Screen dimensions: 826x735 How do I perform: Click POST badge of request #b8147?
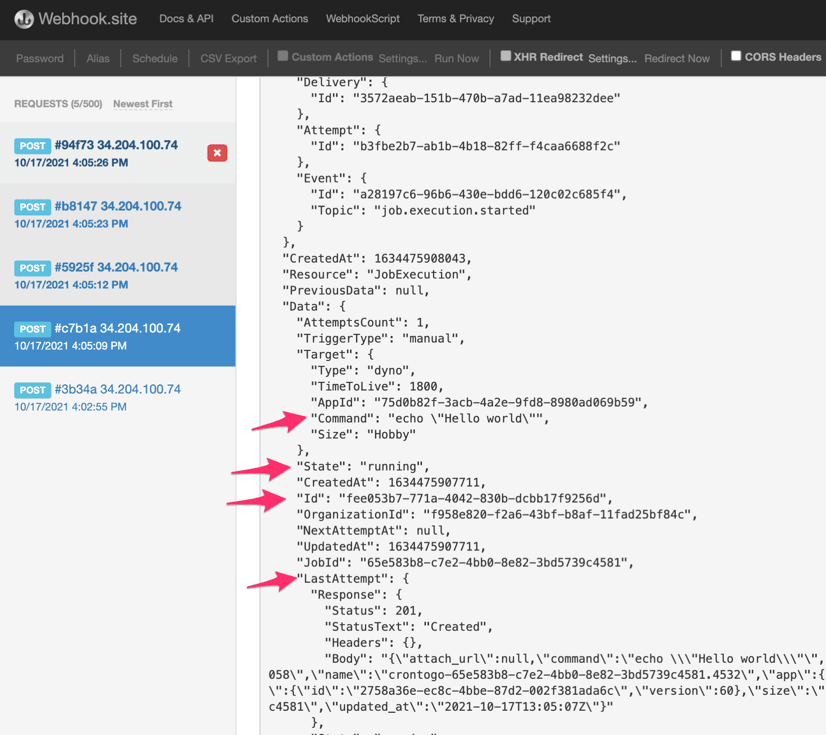(x=32, y=207)
